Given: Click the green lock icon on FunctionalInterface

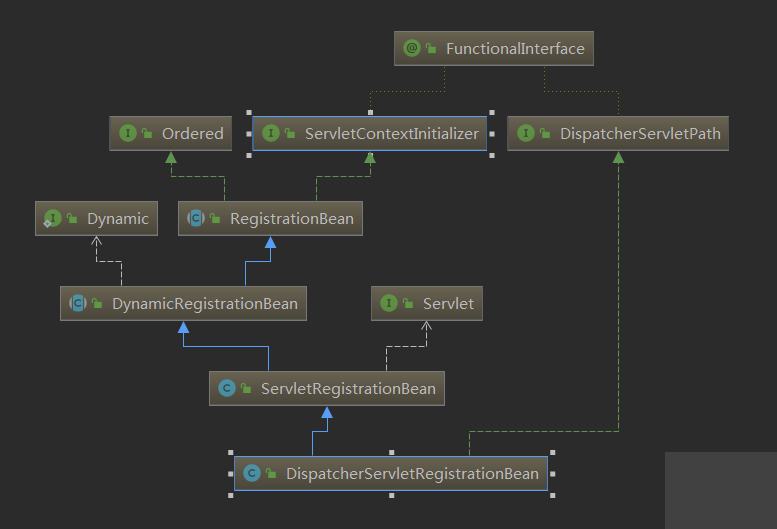Looking at the screenshot, I should (x=431, y=48).
